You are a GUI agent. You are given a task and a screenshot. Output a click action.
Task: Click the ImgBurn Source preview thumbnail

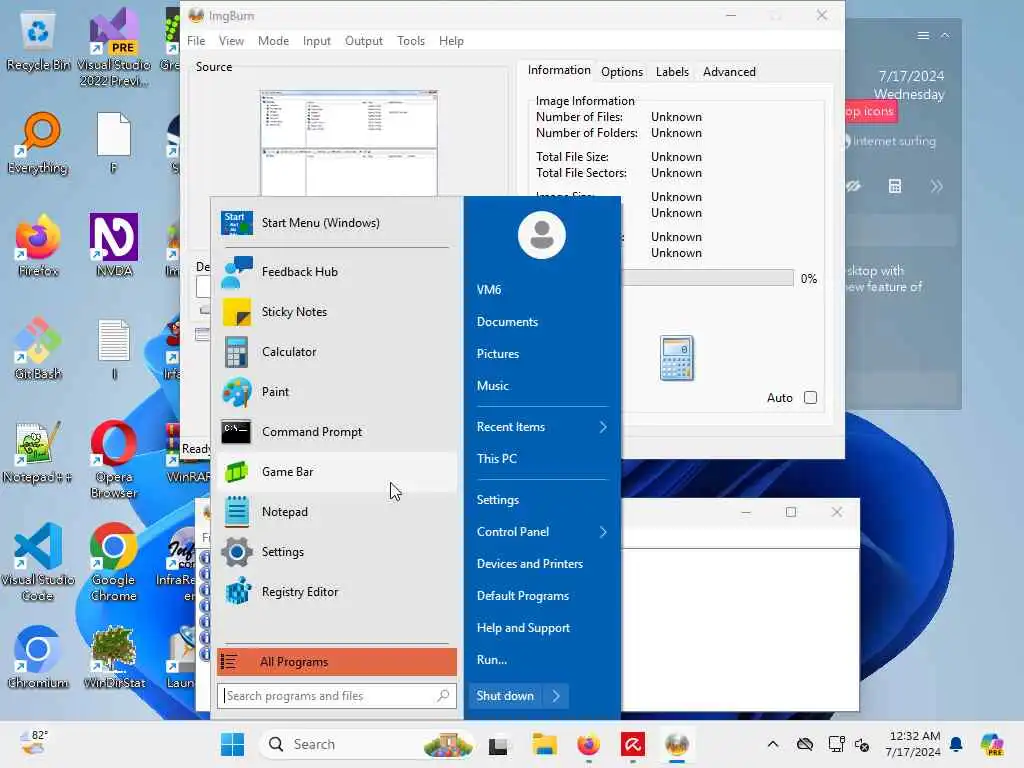coord(349,143)
